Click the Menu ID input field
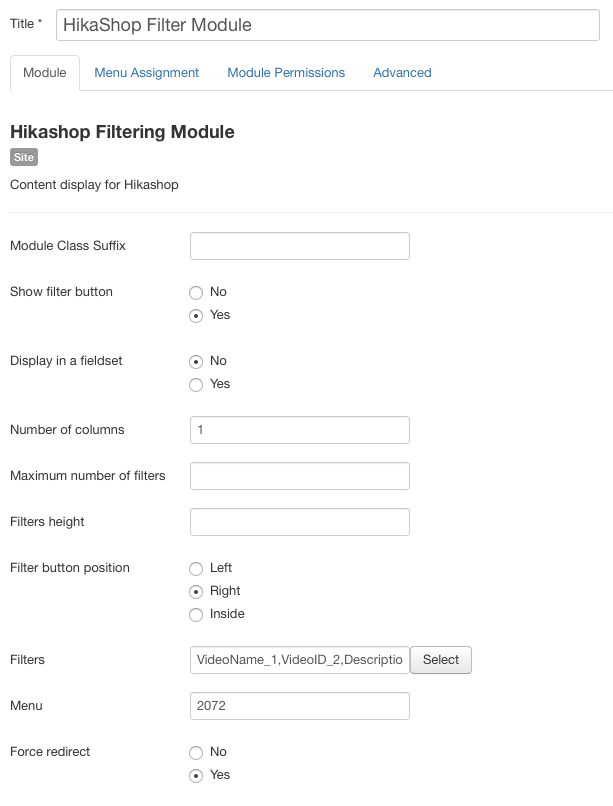Image resolution: width=613 pixels, height=806 pixels. [x=299, y=706]
